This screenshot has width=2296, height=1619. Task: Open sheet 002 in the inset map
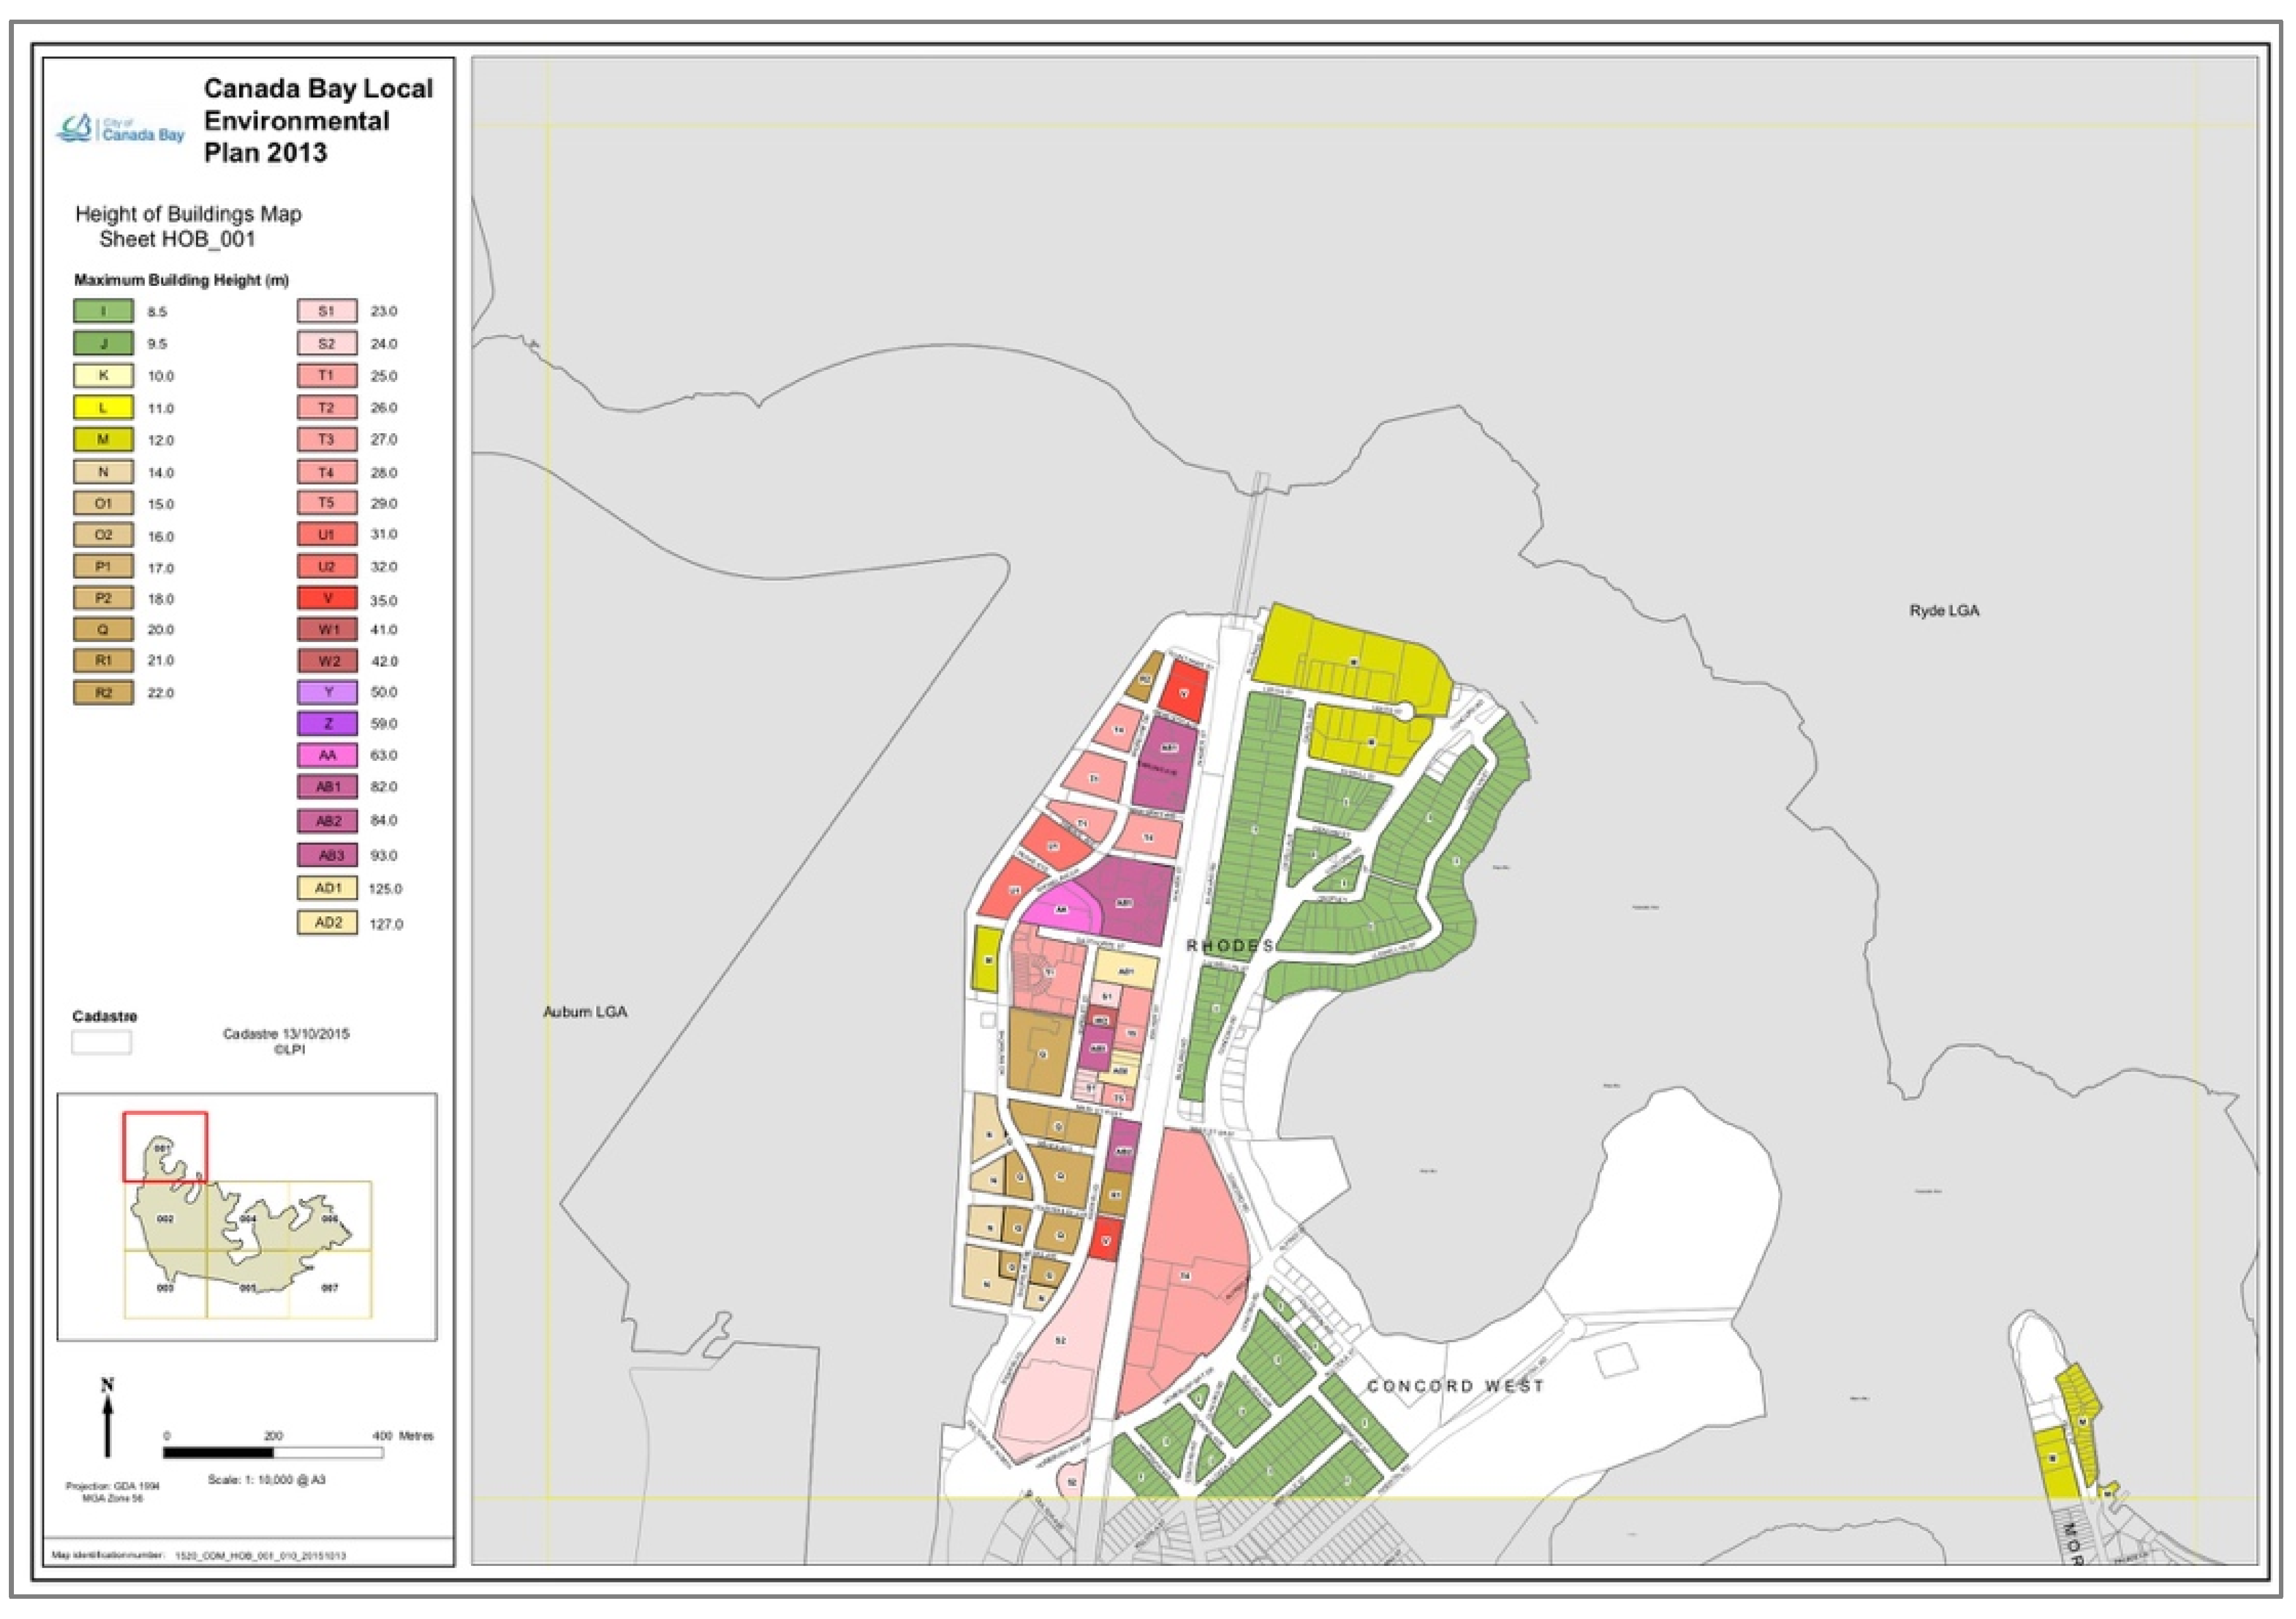coord(166,1219)
